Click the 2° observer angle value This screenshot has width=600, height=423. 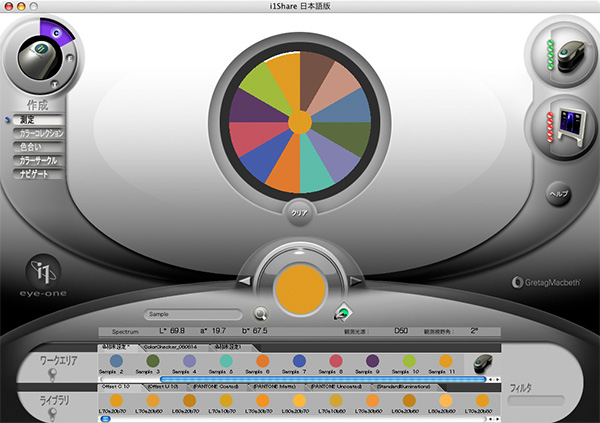pos(474,331)
